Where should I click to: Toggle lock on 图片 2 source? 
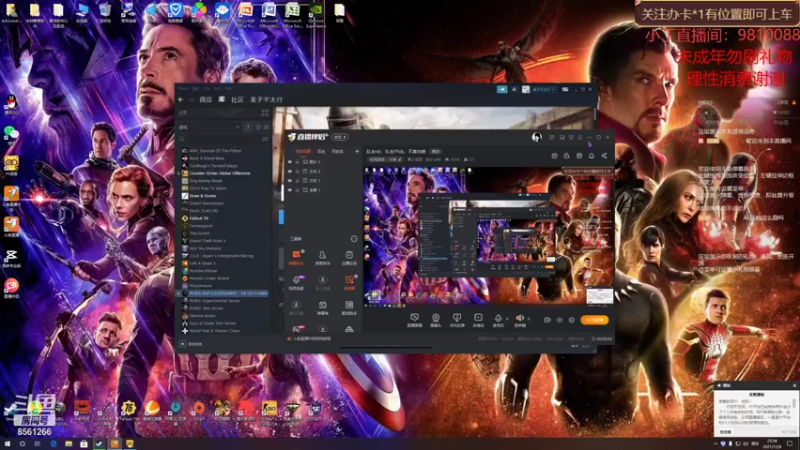pyautogui.click(x=297, y=162)
